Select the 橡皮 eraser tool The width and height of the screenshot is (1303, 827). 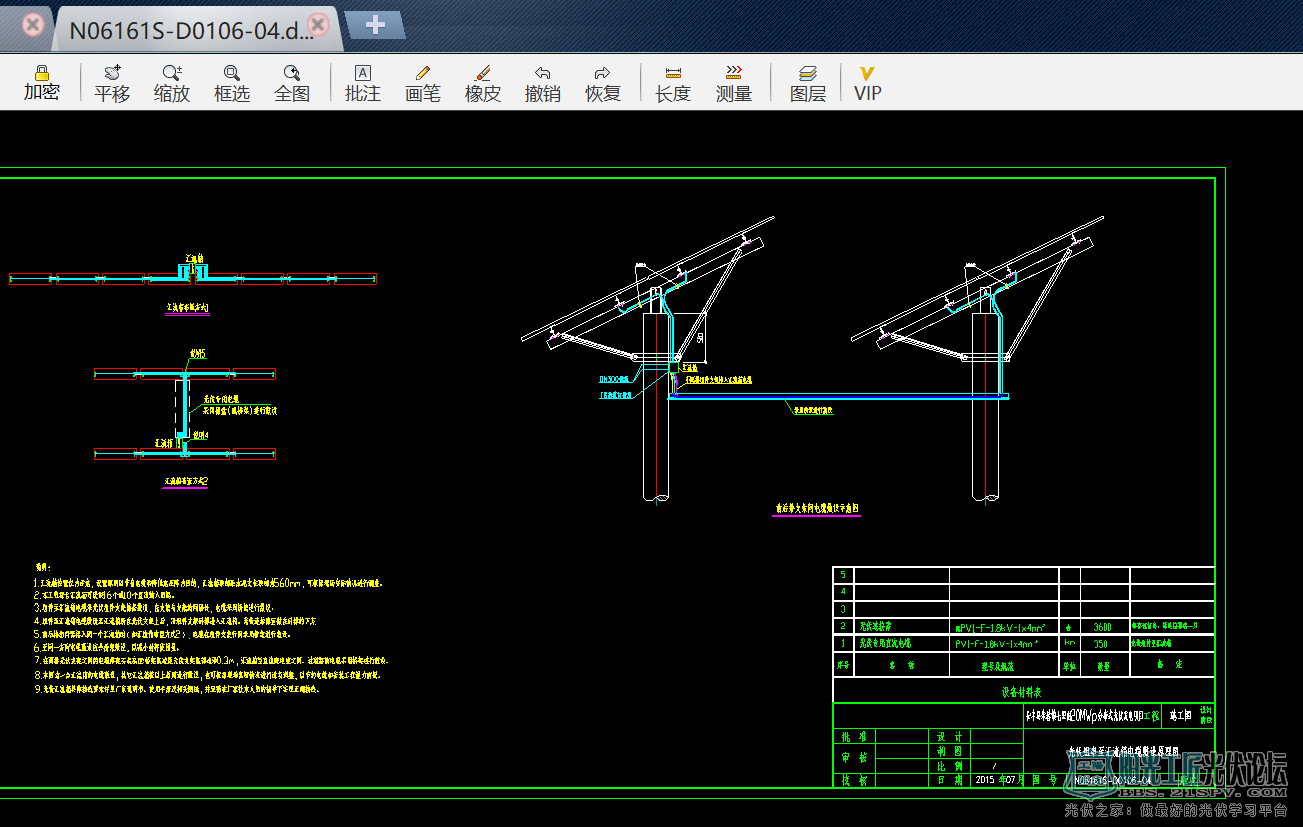483,84
